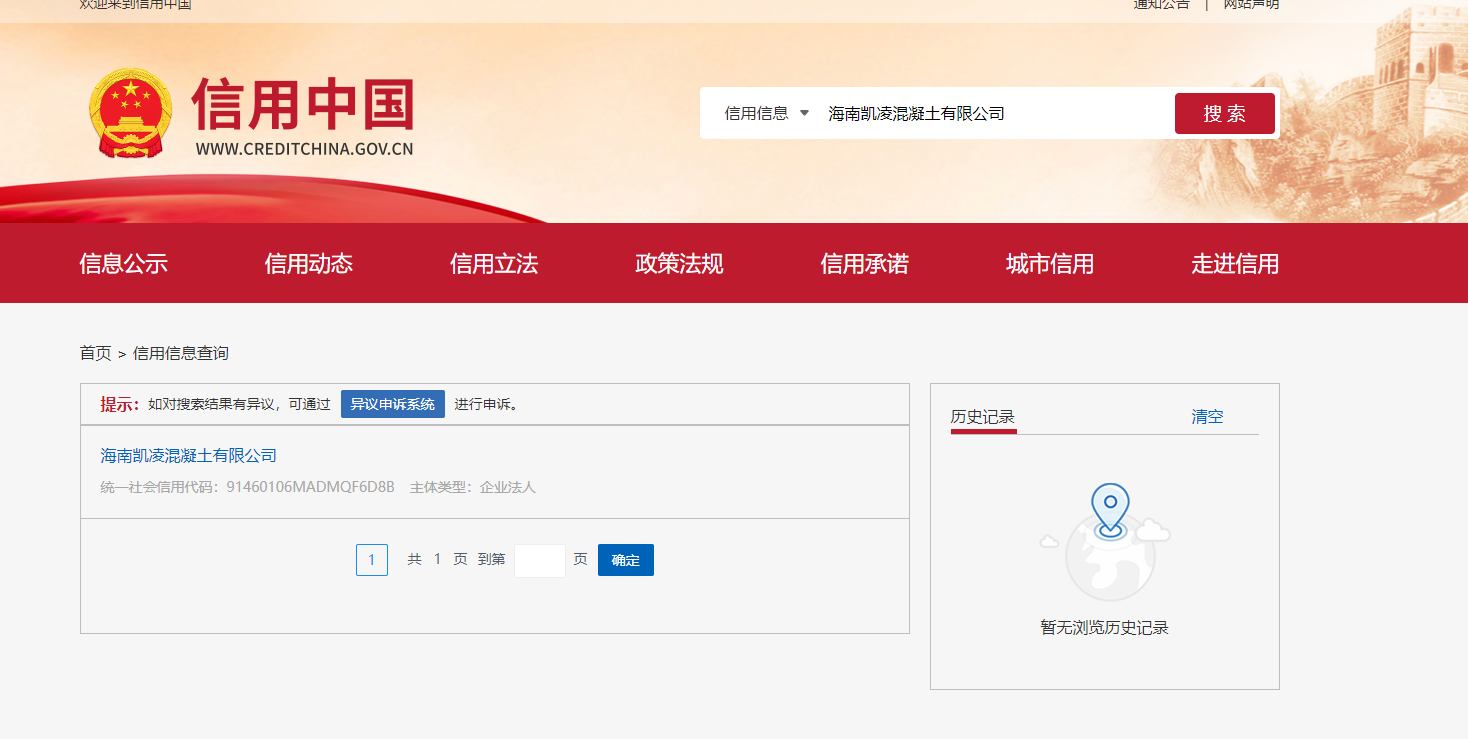
Task: Go to the 政策法规 section
Action: (x=679, y=264)
